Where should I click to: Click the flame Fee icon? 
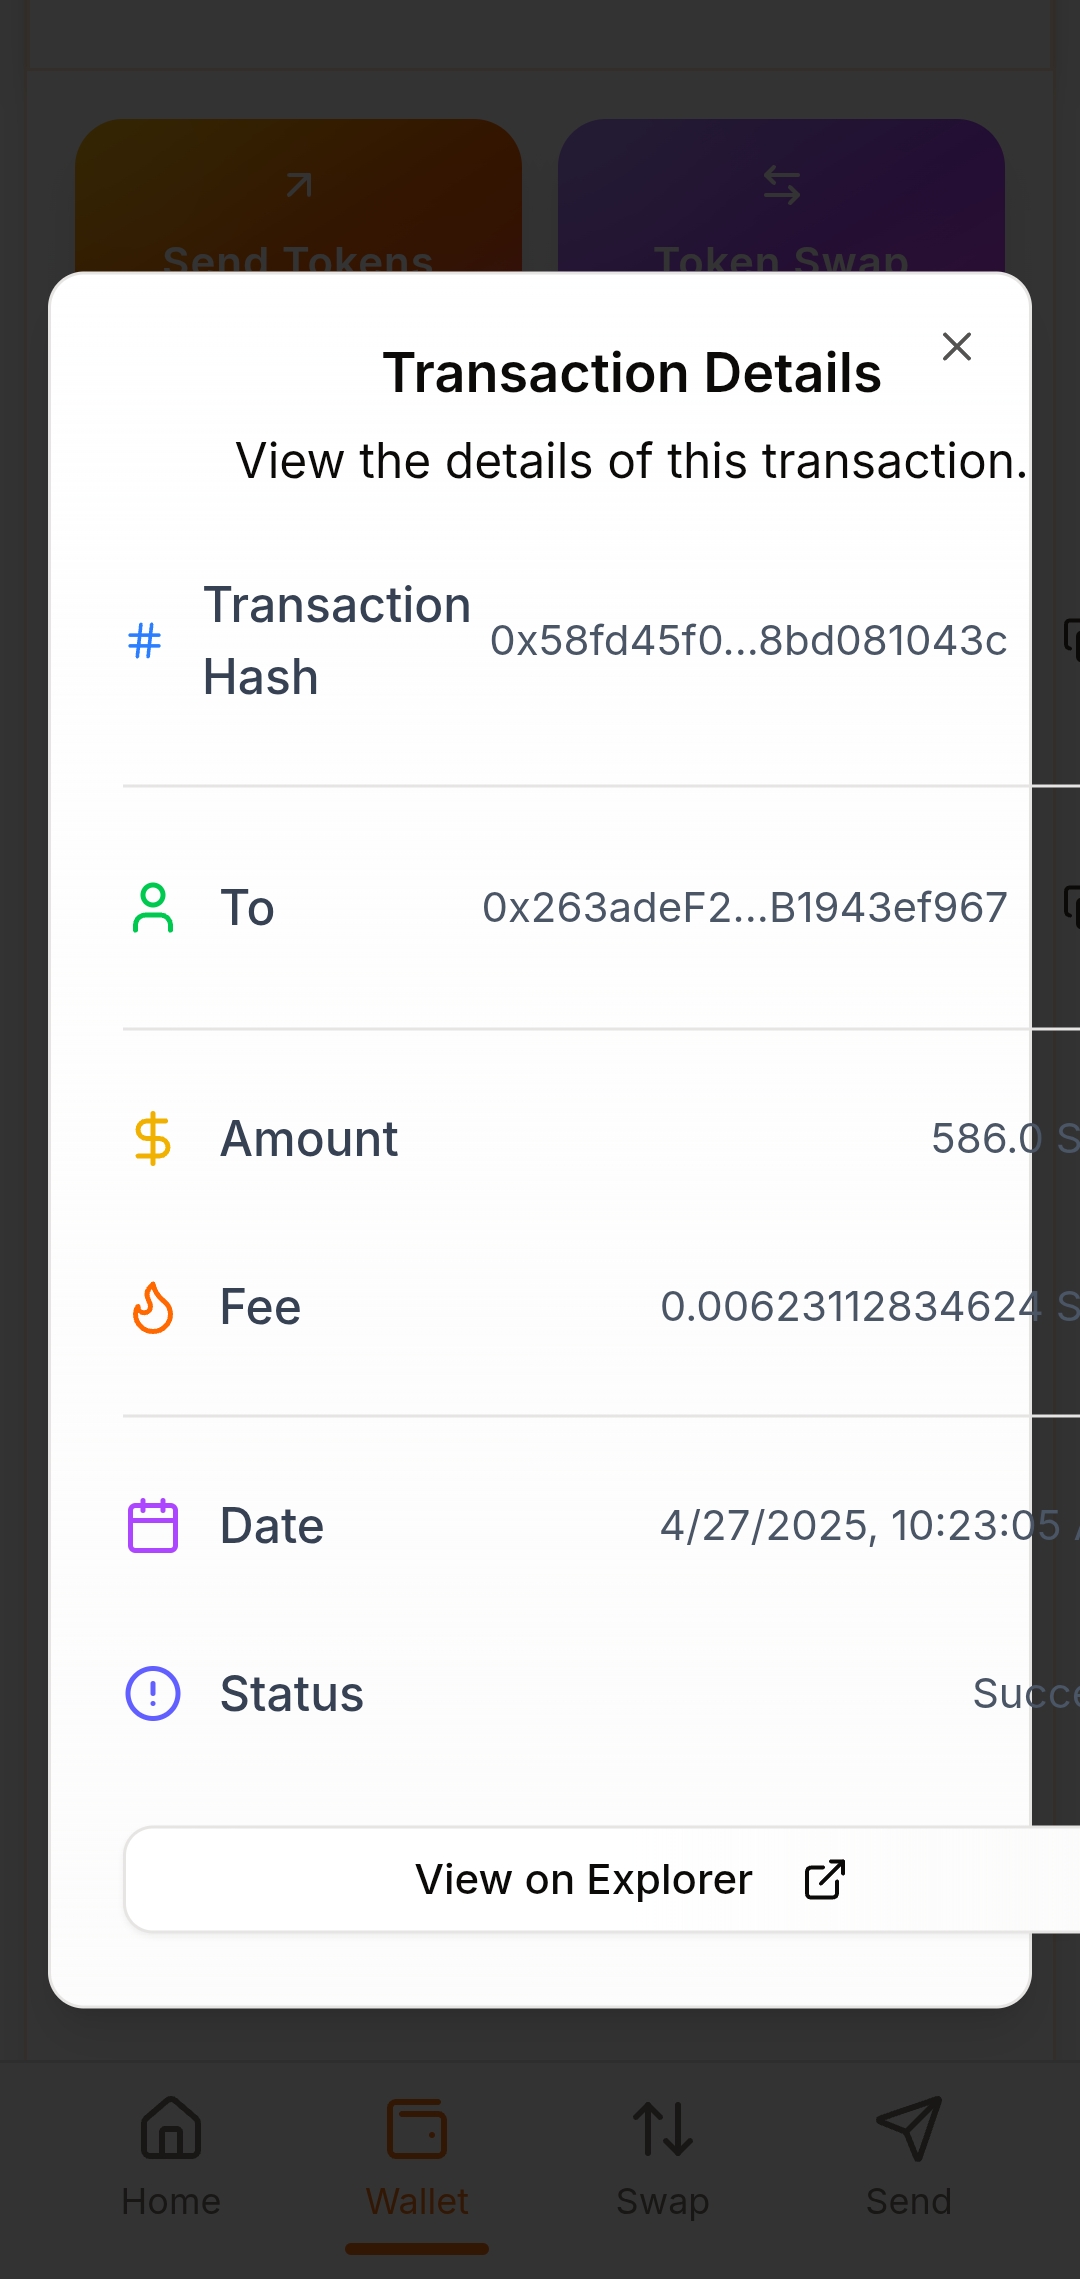tap(153, 1307)
